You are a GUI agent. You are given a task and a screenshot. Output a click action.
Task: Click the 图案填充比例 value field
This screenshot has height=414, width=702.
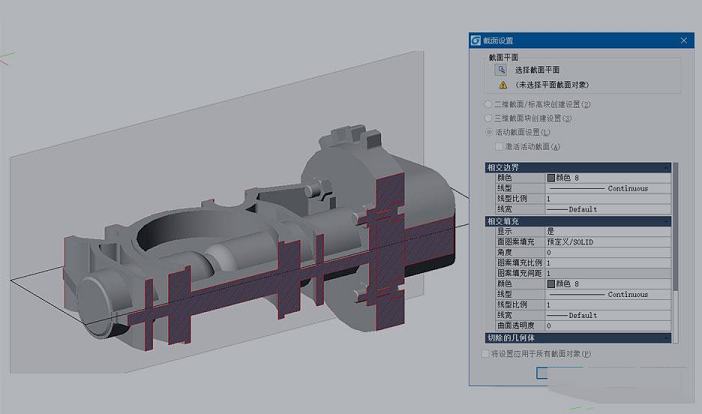(605, 262)
